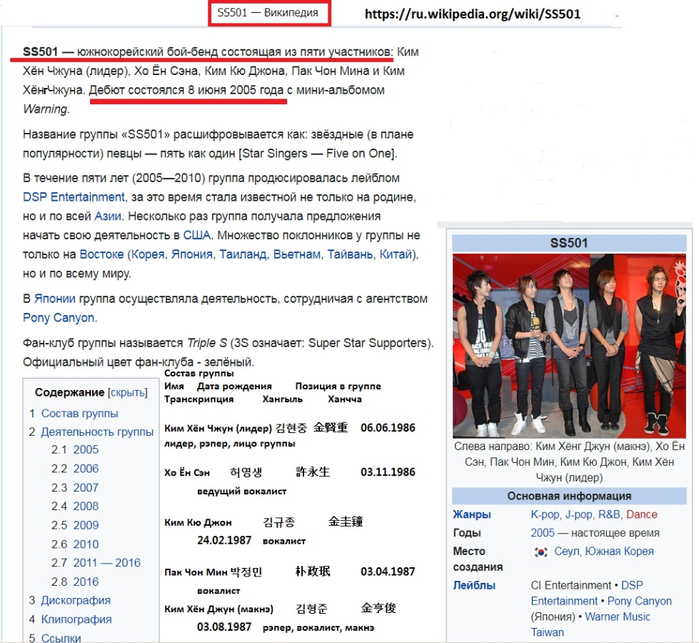Image resolution: width=699 pixels, height=643 pixels.
Task: Open subsection 2.8 2016 in the contents
Action: tap(86, 582)
